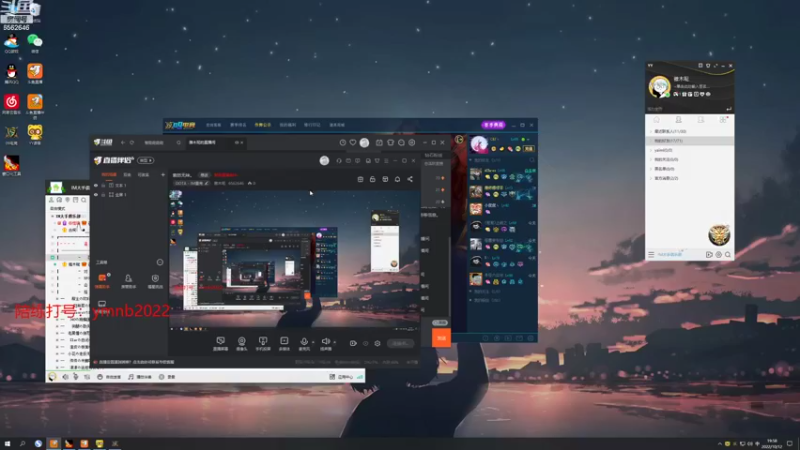Click the first nav tab in game window

pos(213,125)
